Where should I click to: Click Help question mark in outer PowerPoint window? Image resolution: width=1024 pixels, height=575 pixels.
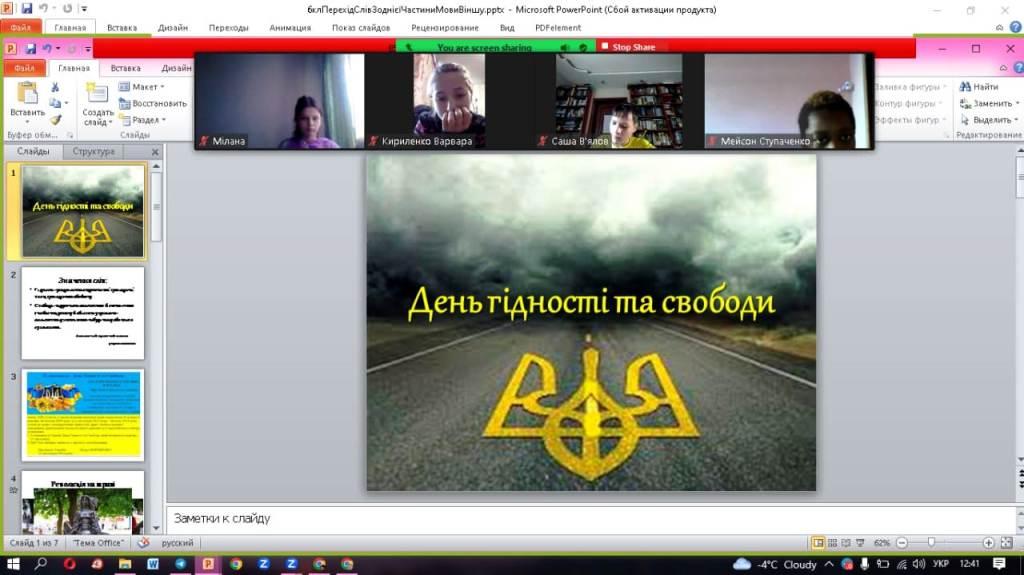[1016, 27]
